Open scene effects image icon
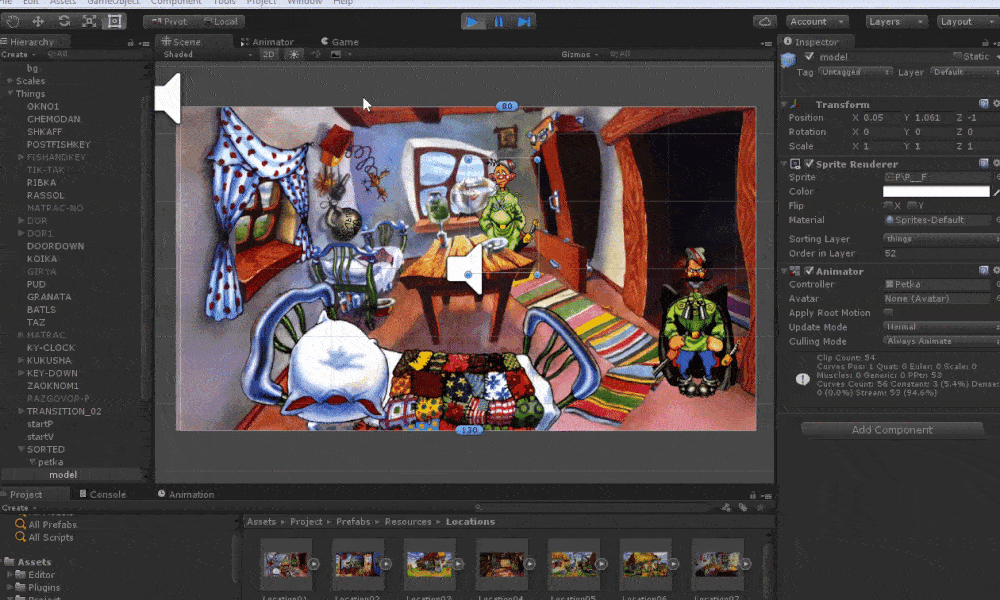Screen dimensions: 1000x600 [335, 54]
